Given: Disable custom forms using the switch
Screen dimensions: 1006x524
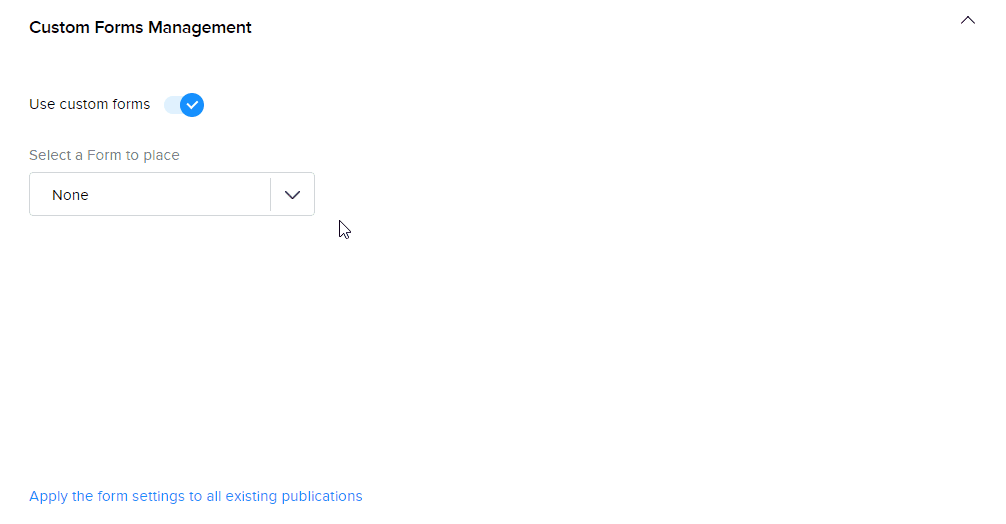Looking at the screenshot, I should coord(185,105).
